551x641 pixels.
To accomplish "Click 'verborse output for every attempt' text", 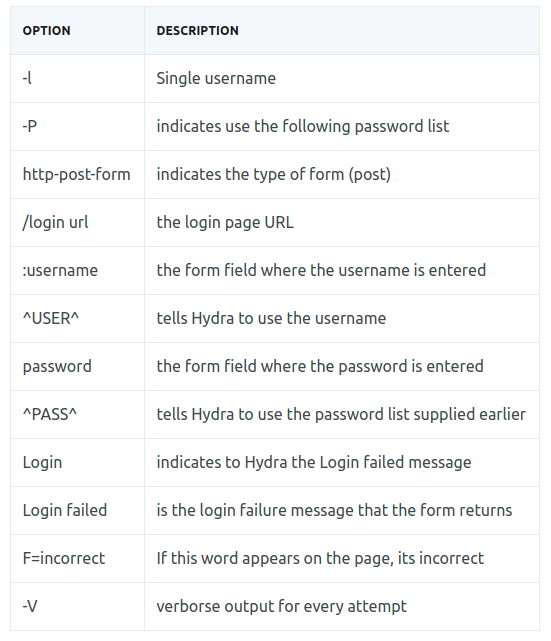I will (x=281, y=607).
